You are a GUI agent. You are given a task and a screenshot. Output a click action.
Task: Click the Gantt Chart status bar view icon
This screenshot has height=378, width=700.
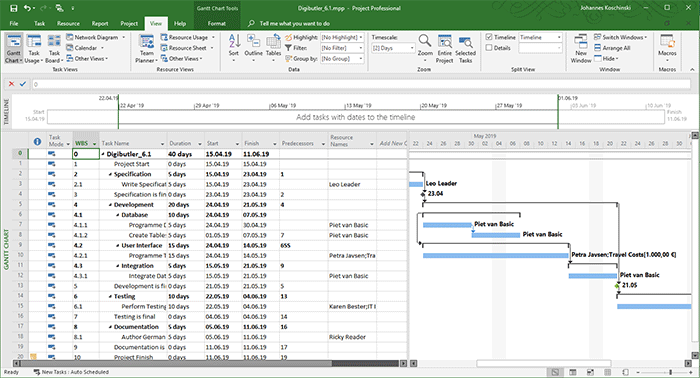pyautogui.click(x=555, y=372)
